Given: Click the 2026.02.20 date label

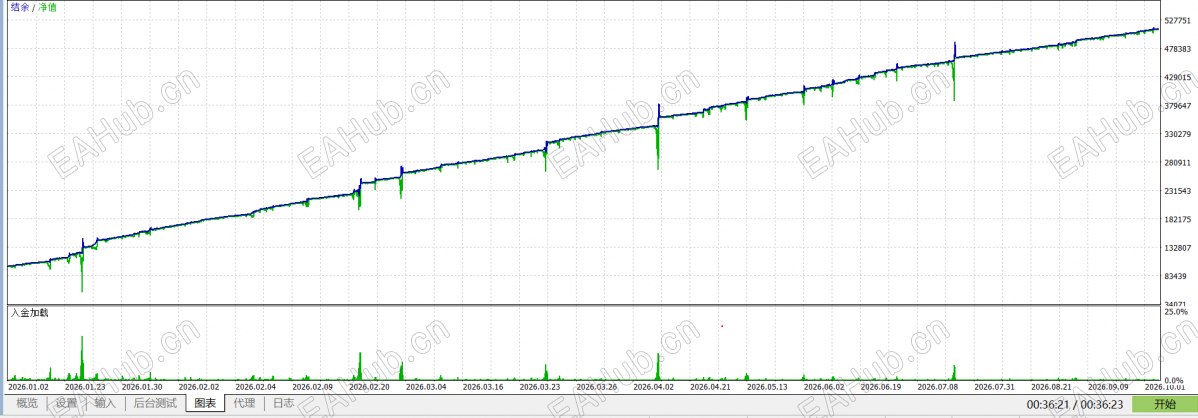Looking at the screenshot, I should tap(371, 387).
